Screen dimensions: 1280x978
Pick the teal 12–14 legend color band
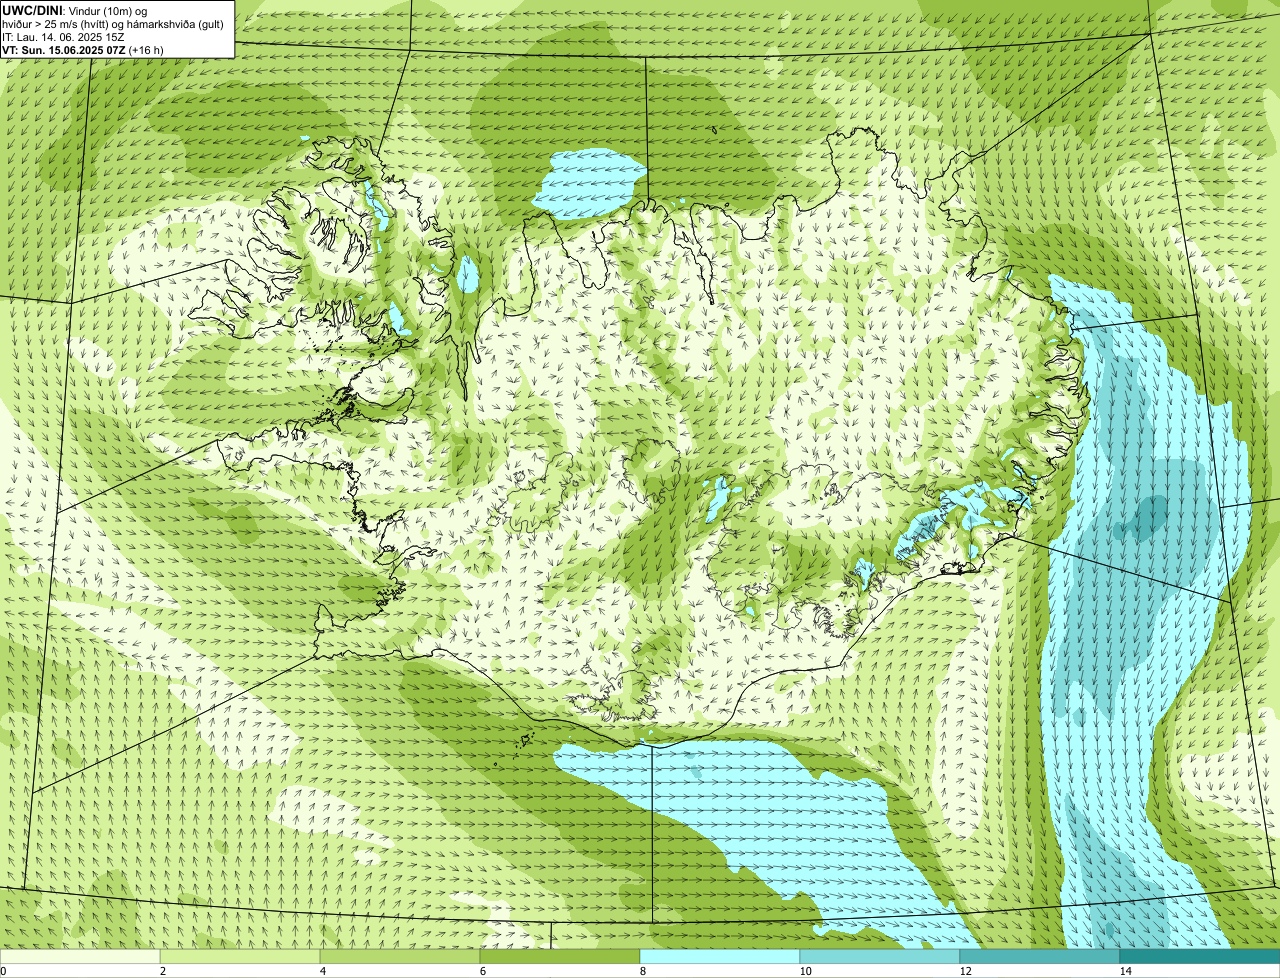[1040, 957]
